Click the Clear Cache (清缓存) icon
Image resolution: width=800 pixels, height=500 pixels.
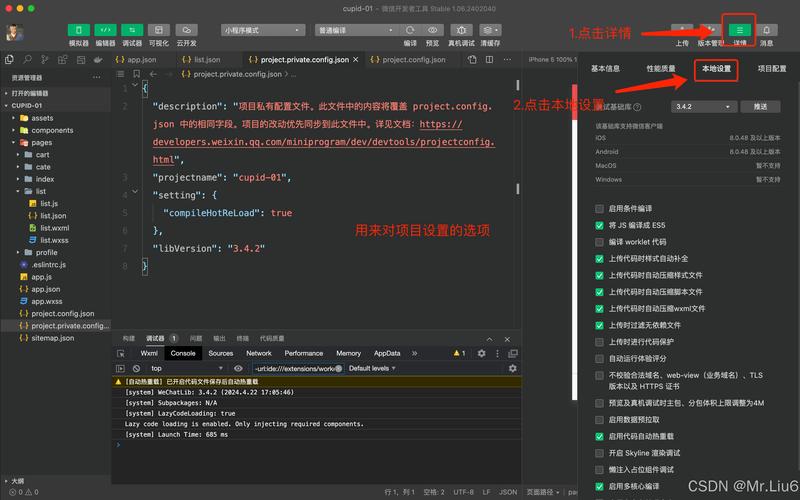pyautogui.click(x=490, y=30)
